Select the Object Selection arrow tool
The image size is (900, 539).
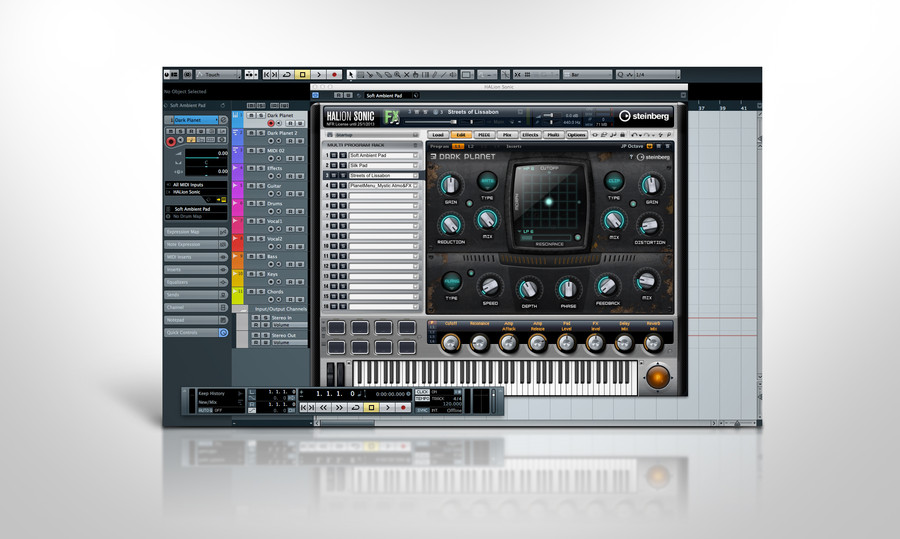point(351,75)
